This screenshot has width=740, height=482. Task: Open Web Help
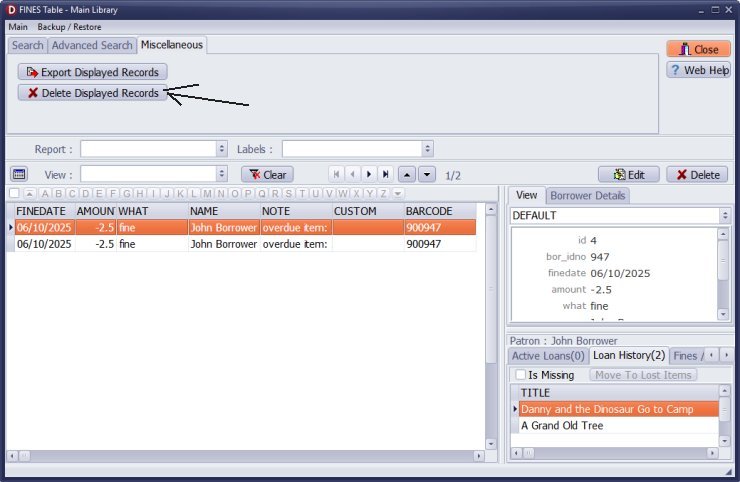click(x=698, y=70)
